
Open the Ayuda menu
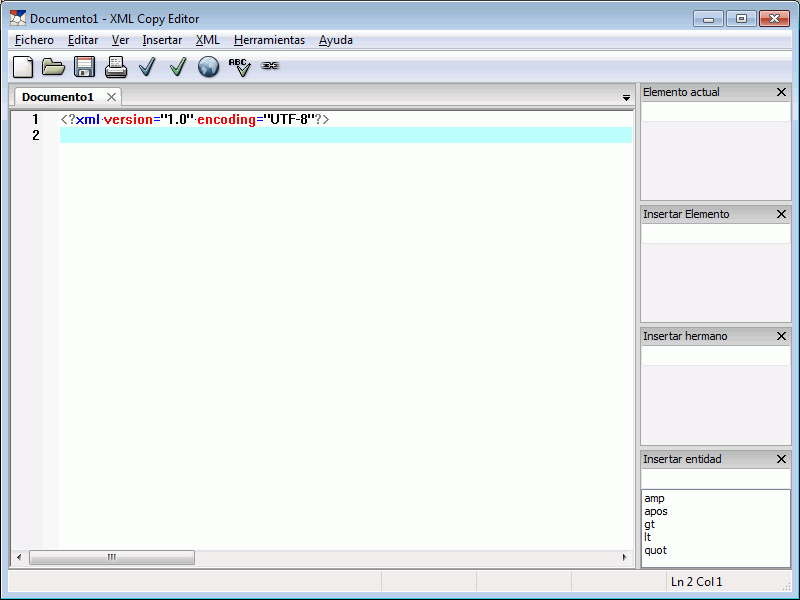[336, 40]
